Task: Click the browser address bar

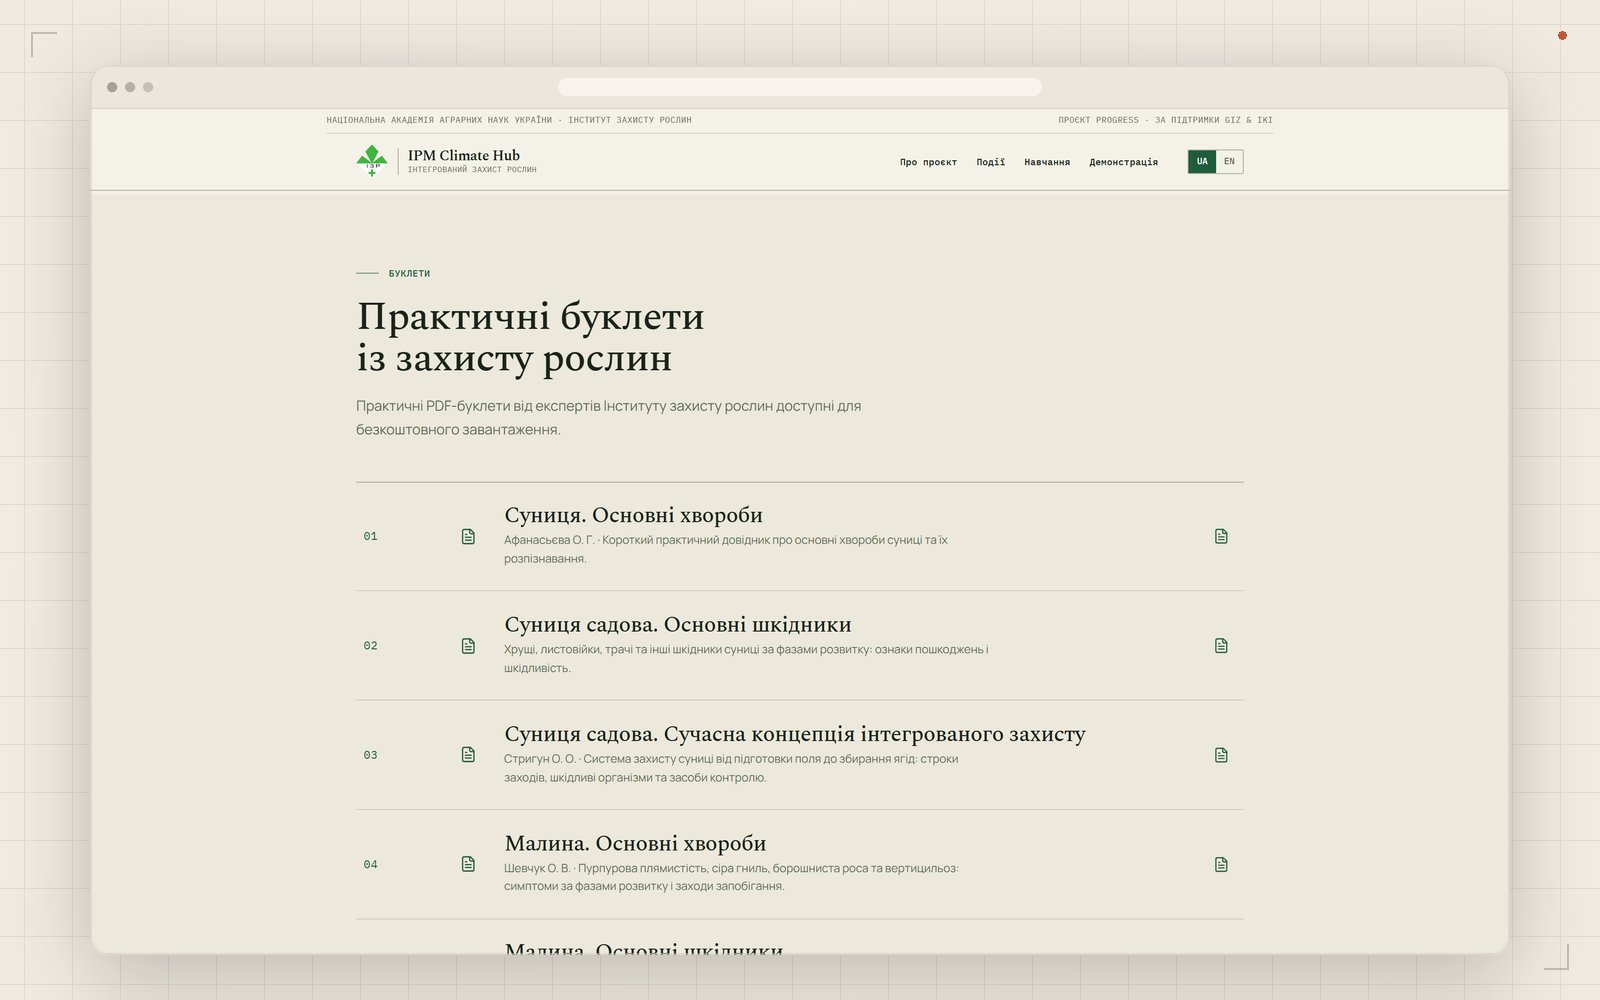Action: [x=800, y=87]
